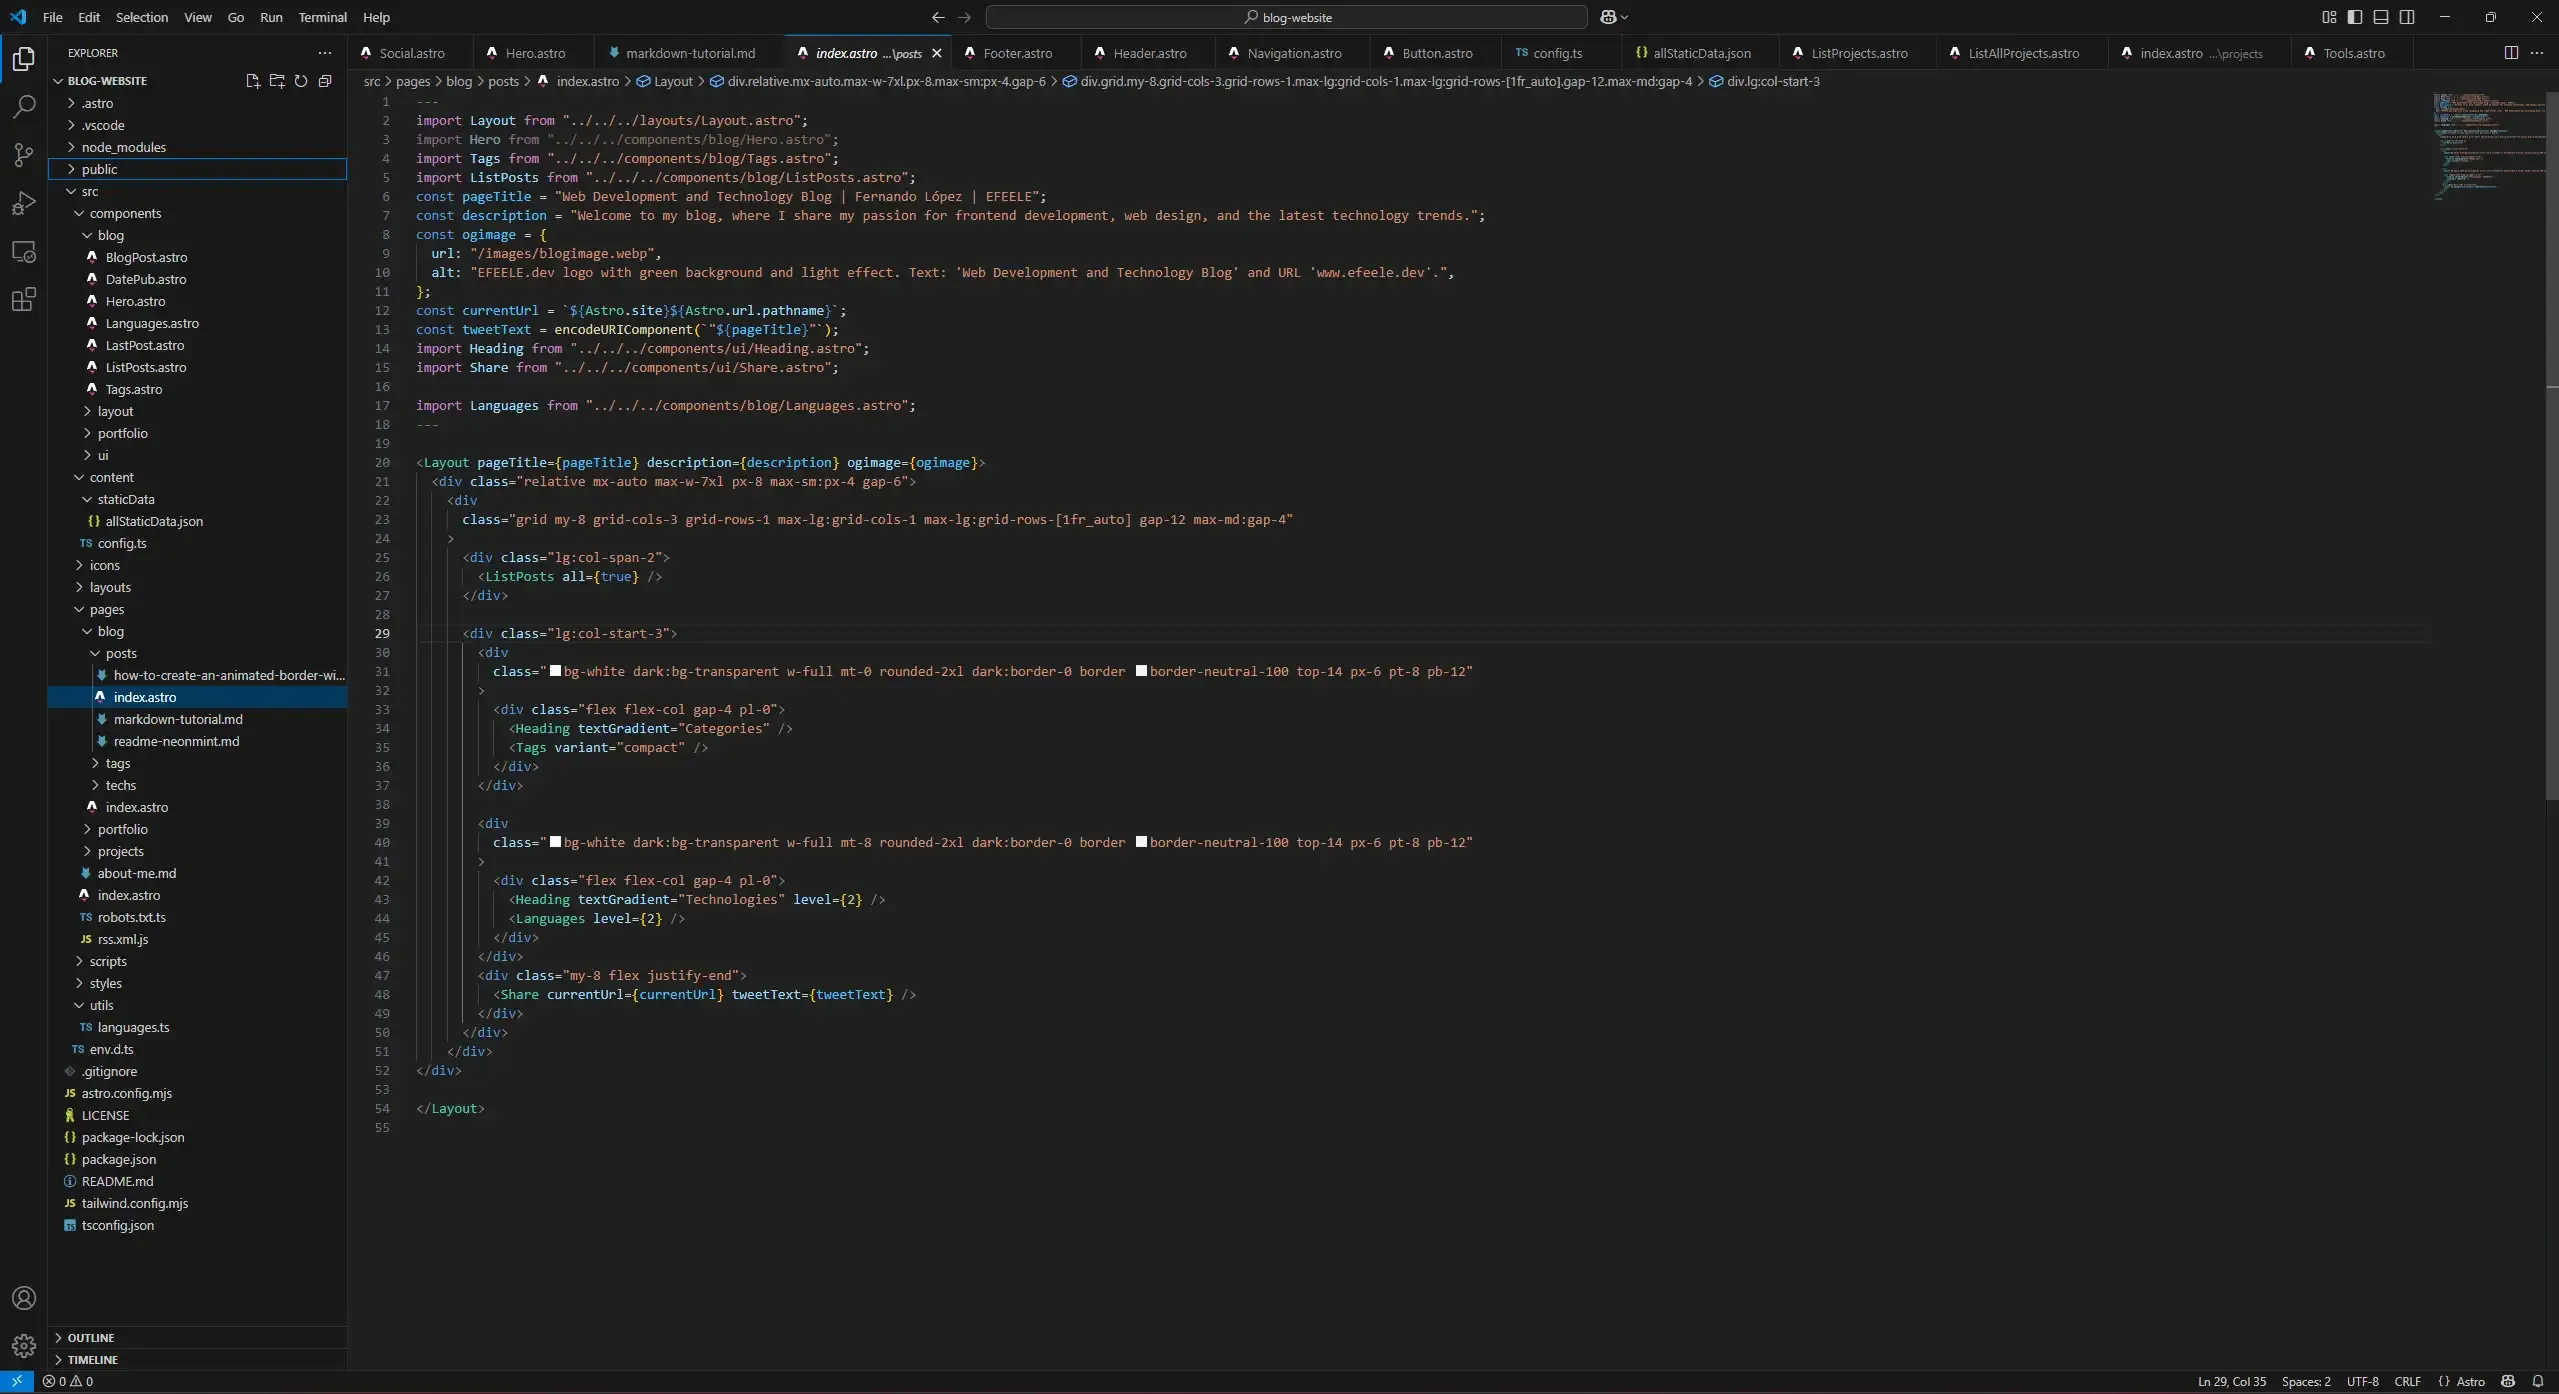Create a new file in the Explorer
This screenshot has width=2559, height=1394.
pos(252,81)
